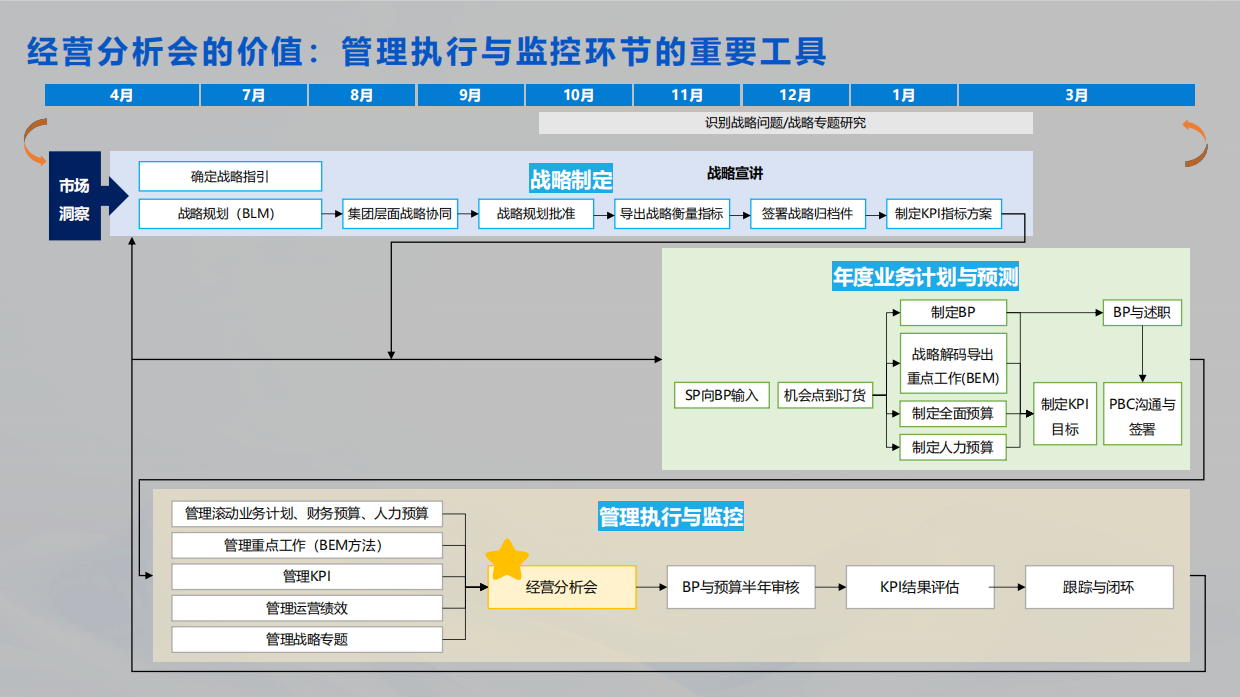Click the 战略规划批准 box
Screen dimensions: 1240x697
click(x=536, y=213)
